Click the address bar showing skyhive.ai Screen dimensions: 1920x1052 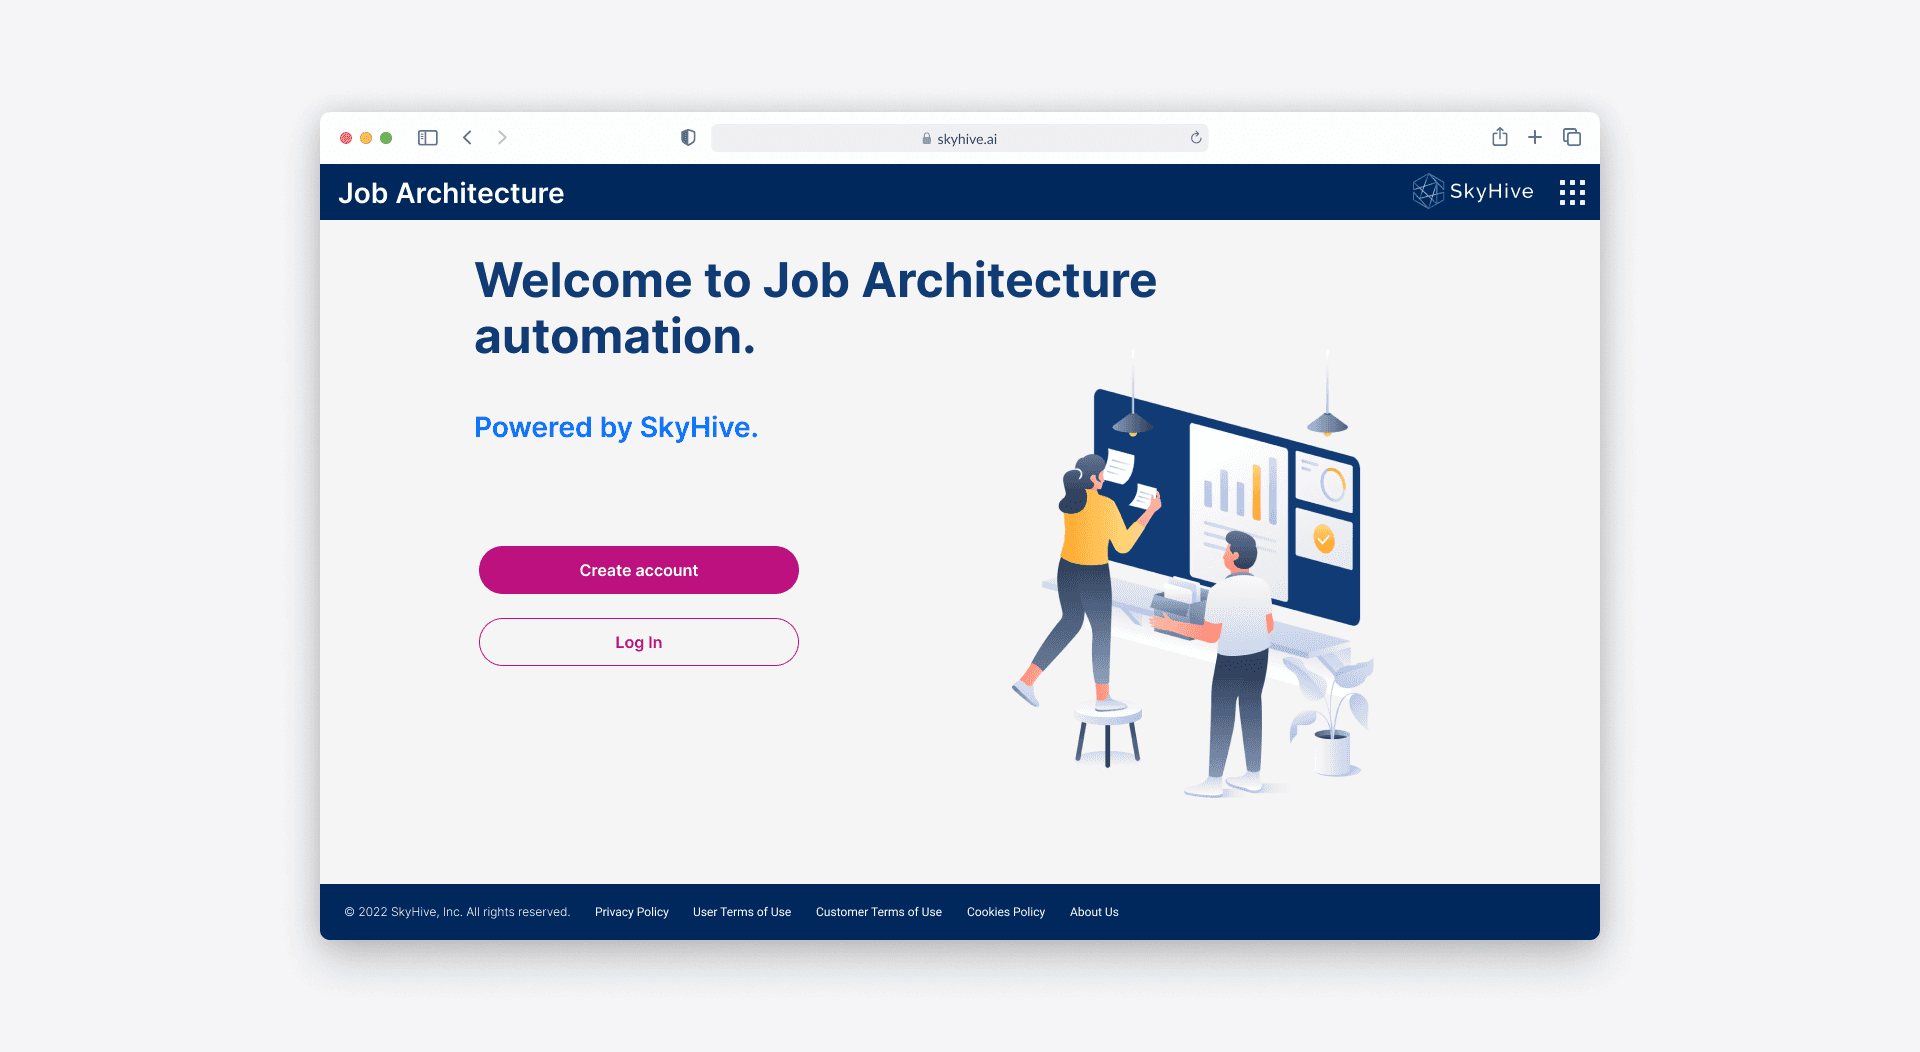pos(959,138)
